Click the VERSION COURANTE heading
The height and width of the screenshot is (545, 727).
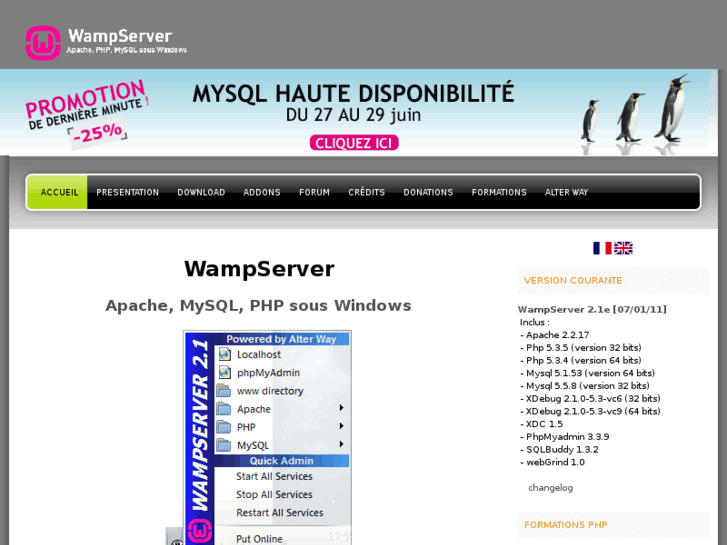point(573,281)
